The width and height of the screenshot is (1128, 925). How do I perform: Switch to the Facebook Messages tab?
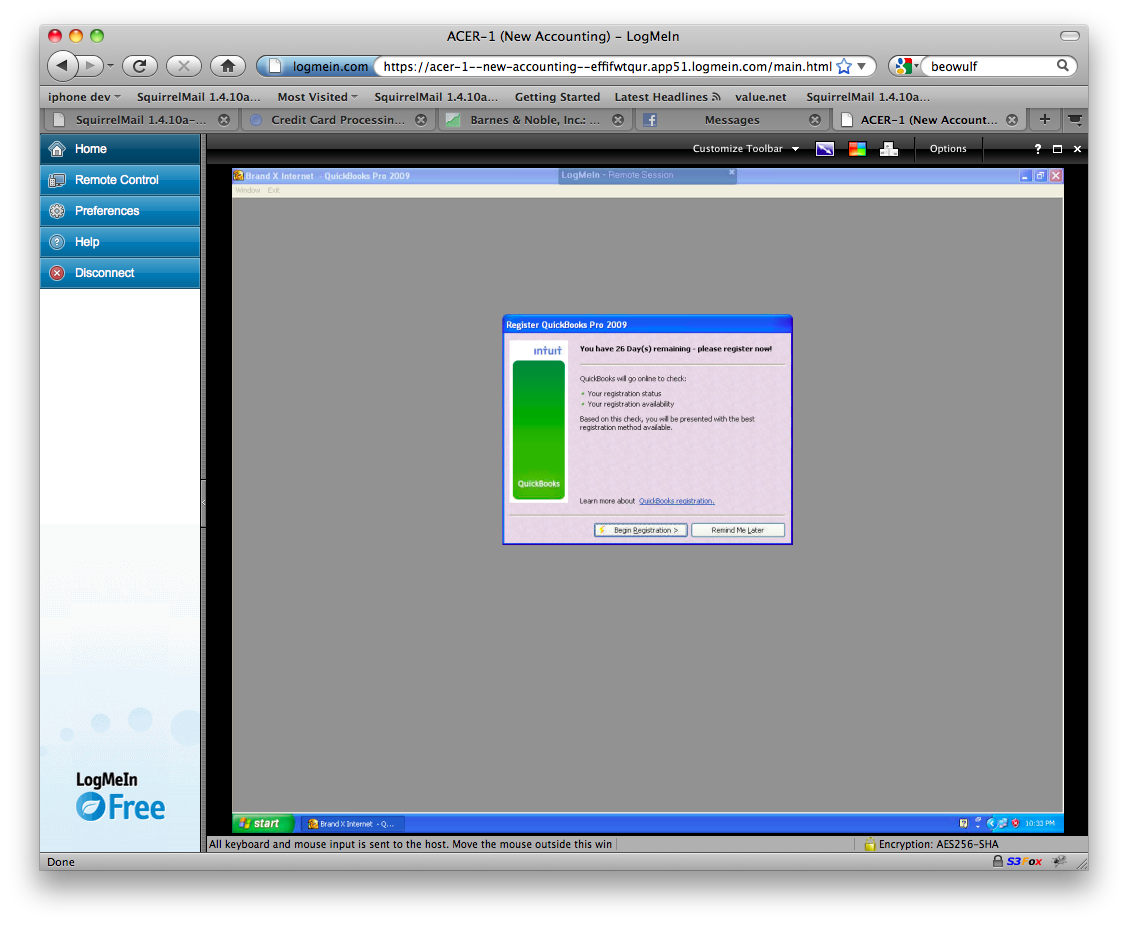point(732,120)
